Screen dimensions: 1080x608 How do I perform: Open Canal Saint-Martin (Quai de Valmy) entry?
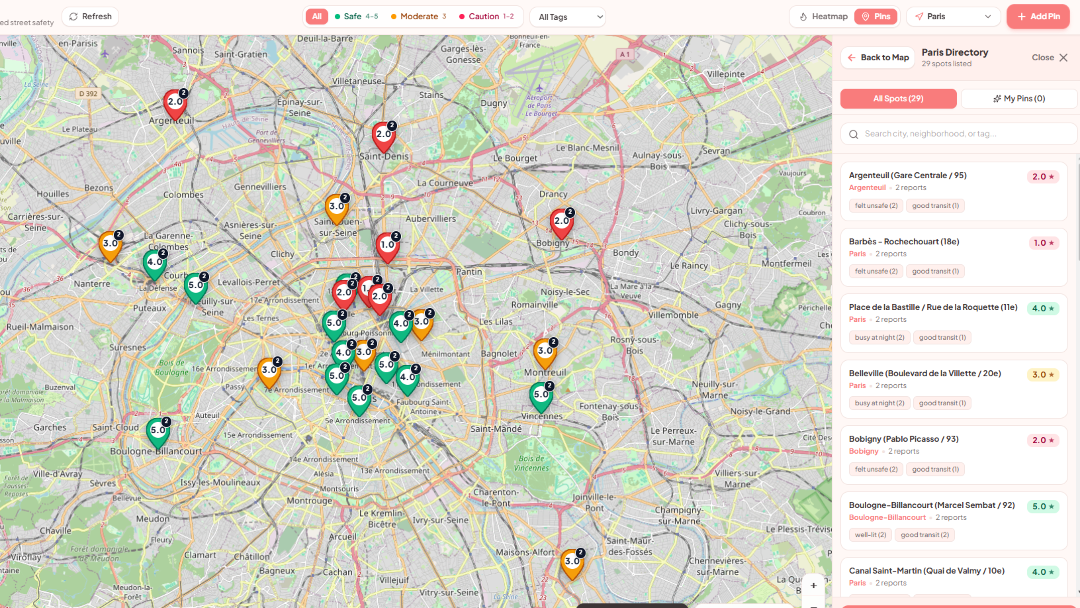(953, 577)
